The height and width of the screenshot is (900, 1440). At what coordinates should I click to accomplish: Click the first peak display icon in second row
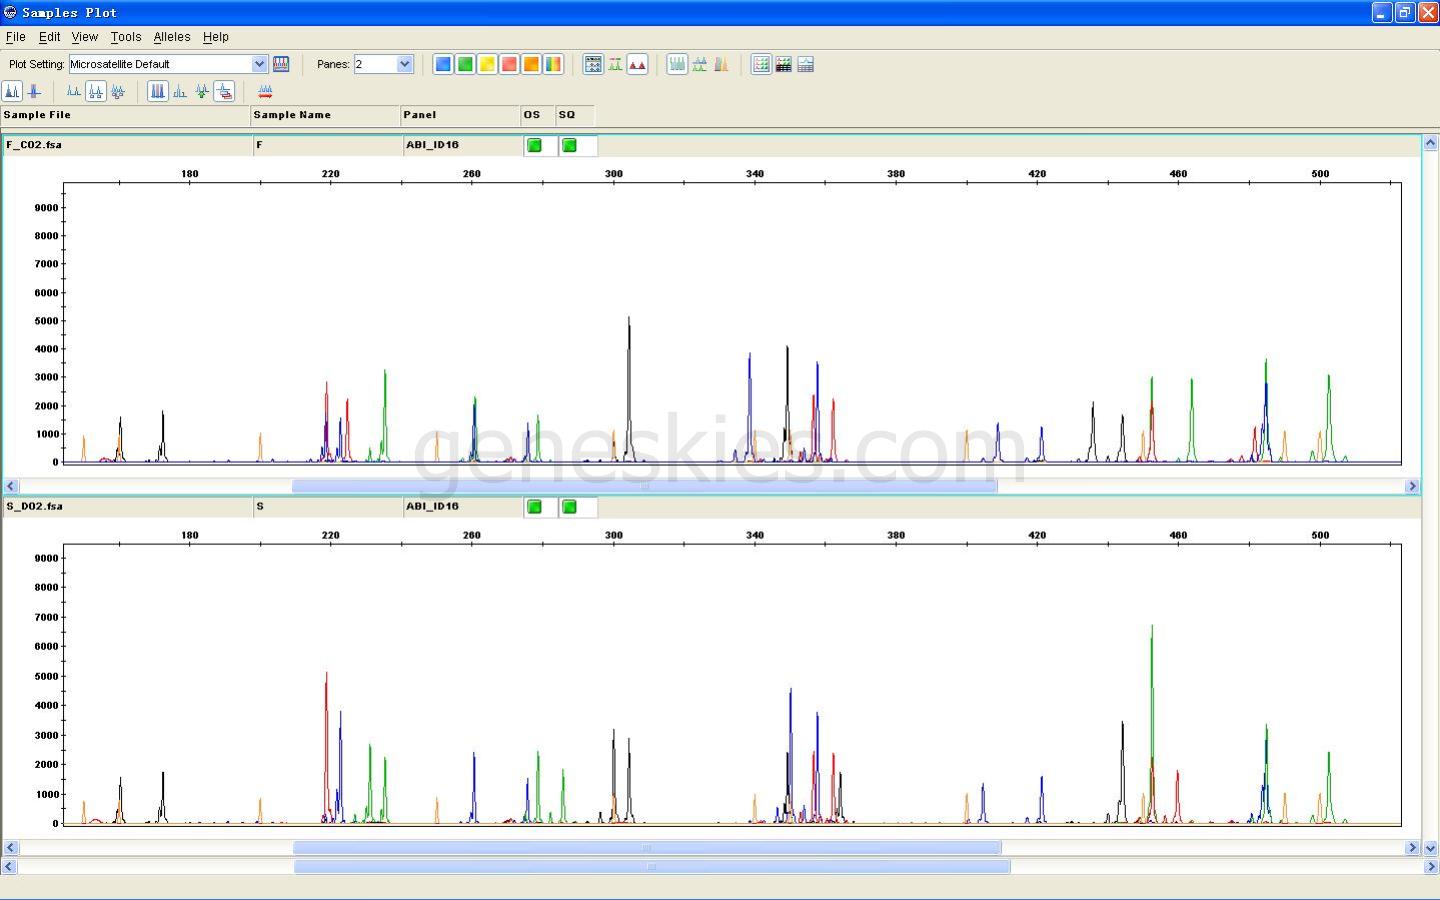pyautogui.click(x=12, y=92)
